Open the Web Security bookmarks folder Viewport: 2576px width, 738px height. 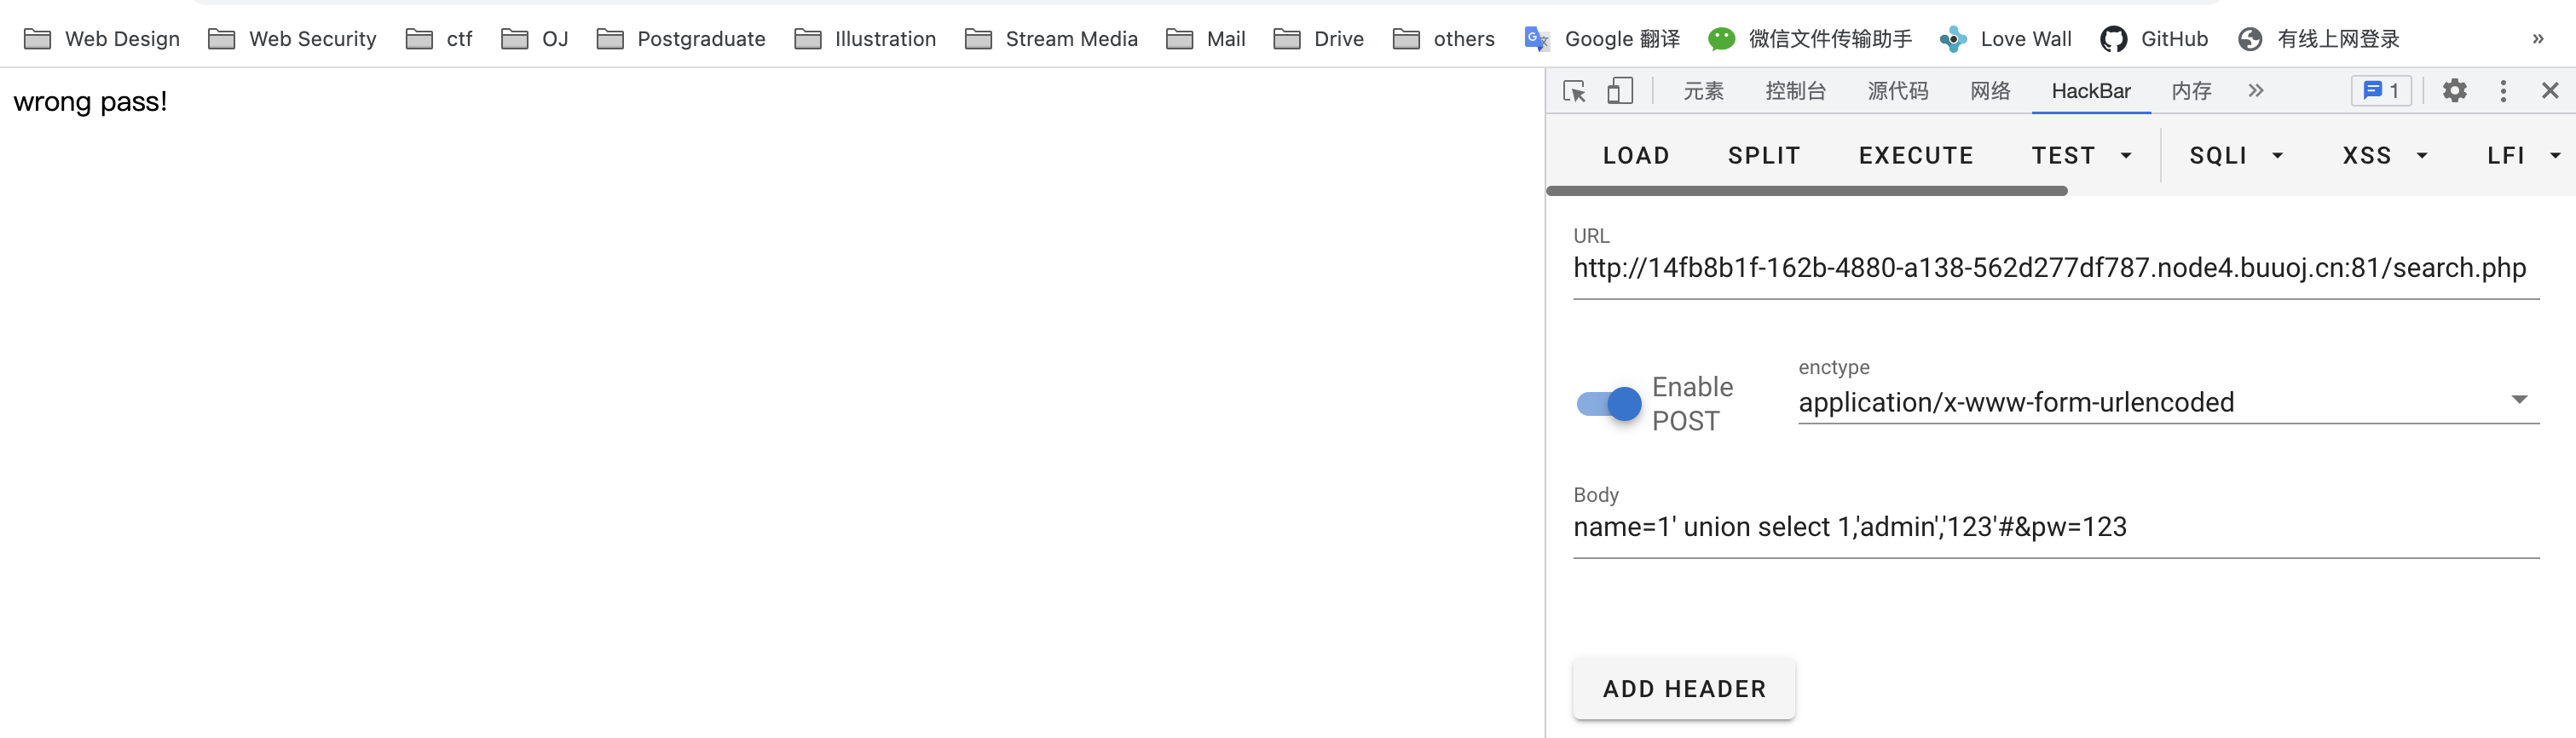tap(292, 39)
